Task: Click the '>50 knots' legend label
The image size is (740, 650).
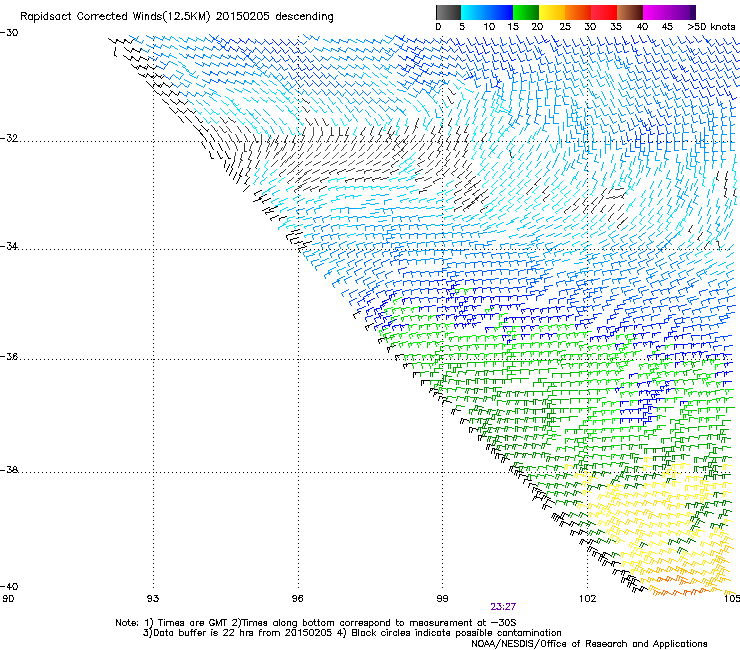Action: pos(711,27)
